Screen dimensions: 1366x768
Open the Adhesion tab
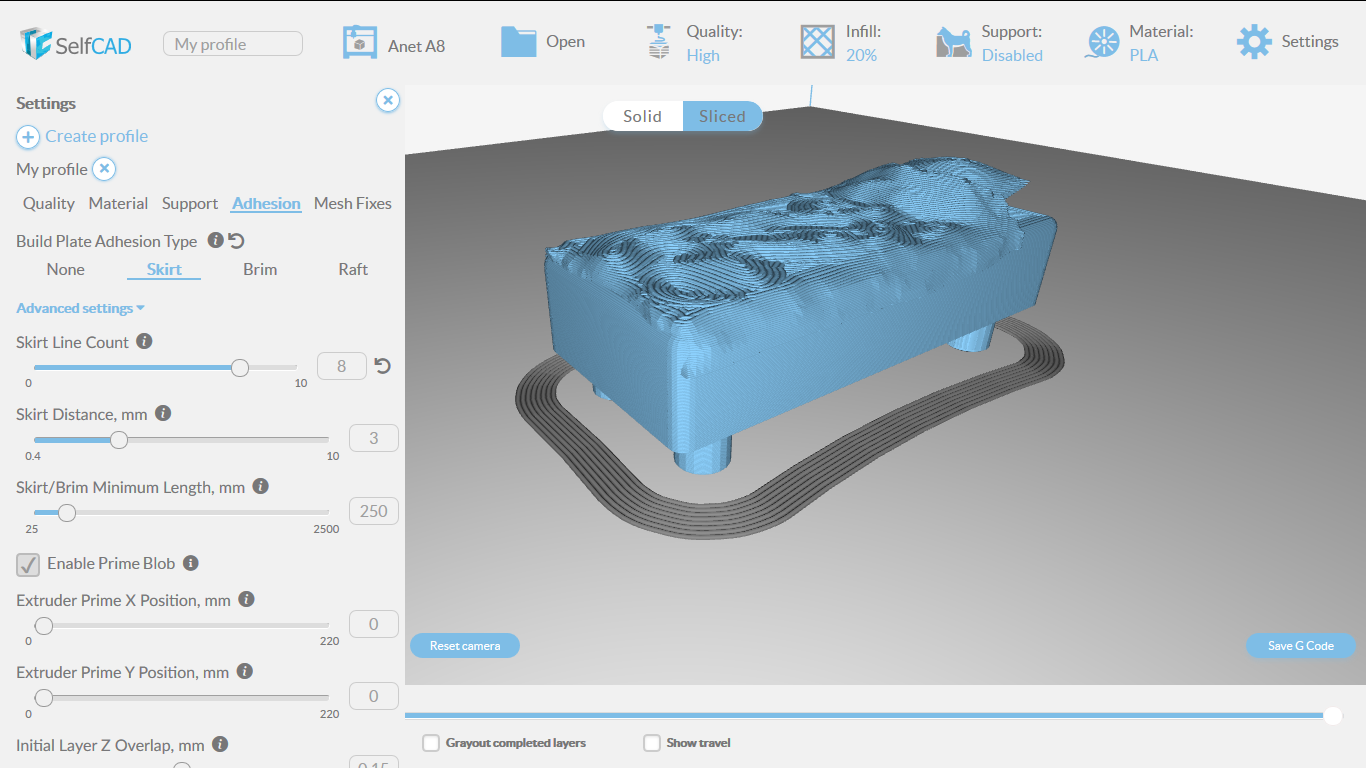[266, 203]
